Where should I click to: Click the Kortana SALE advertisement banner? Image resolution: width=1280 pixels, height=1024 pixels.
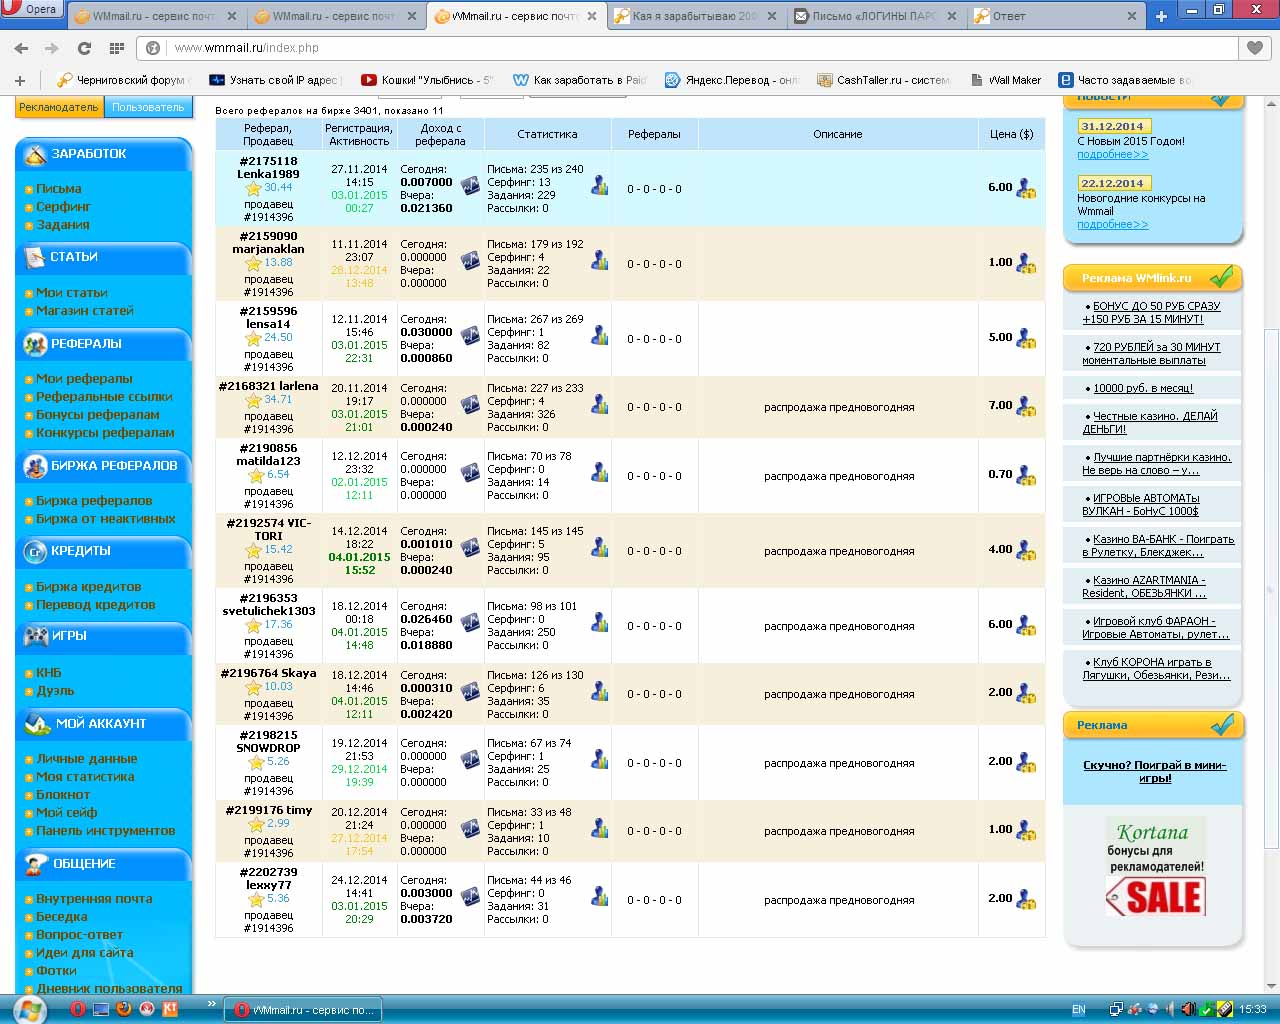click(x=1154, y=868)
